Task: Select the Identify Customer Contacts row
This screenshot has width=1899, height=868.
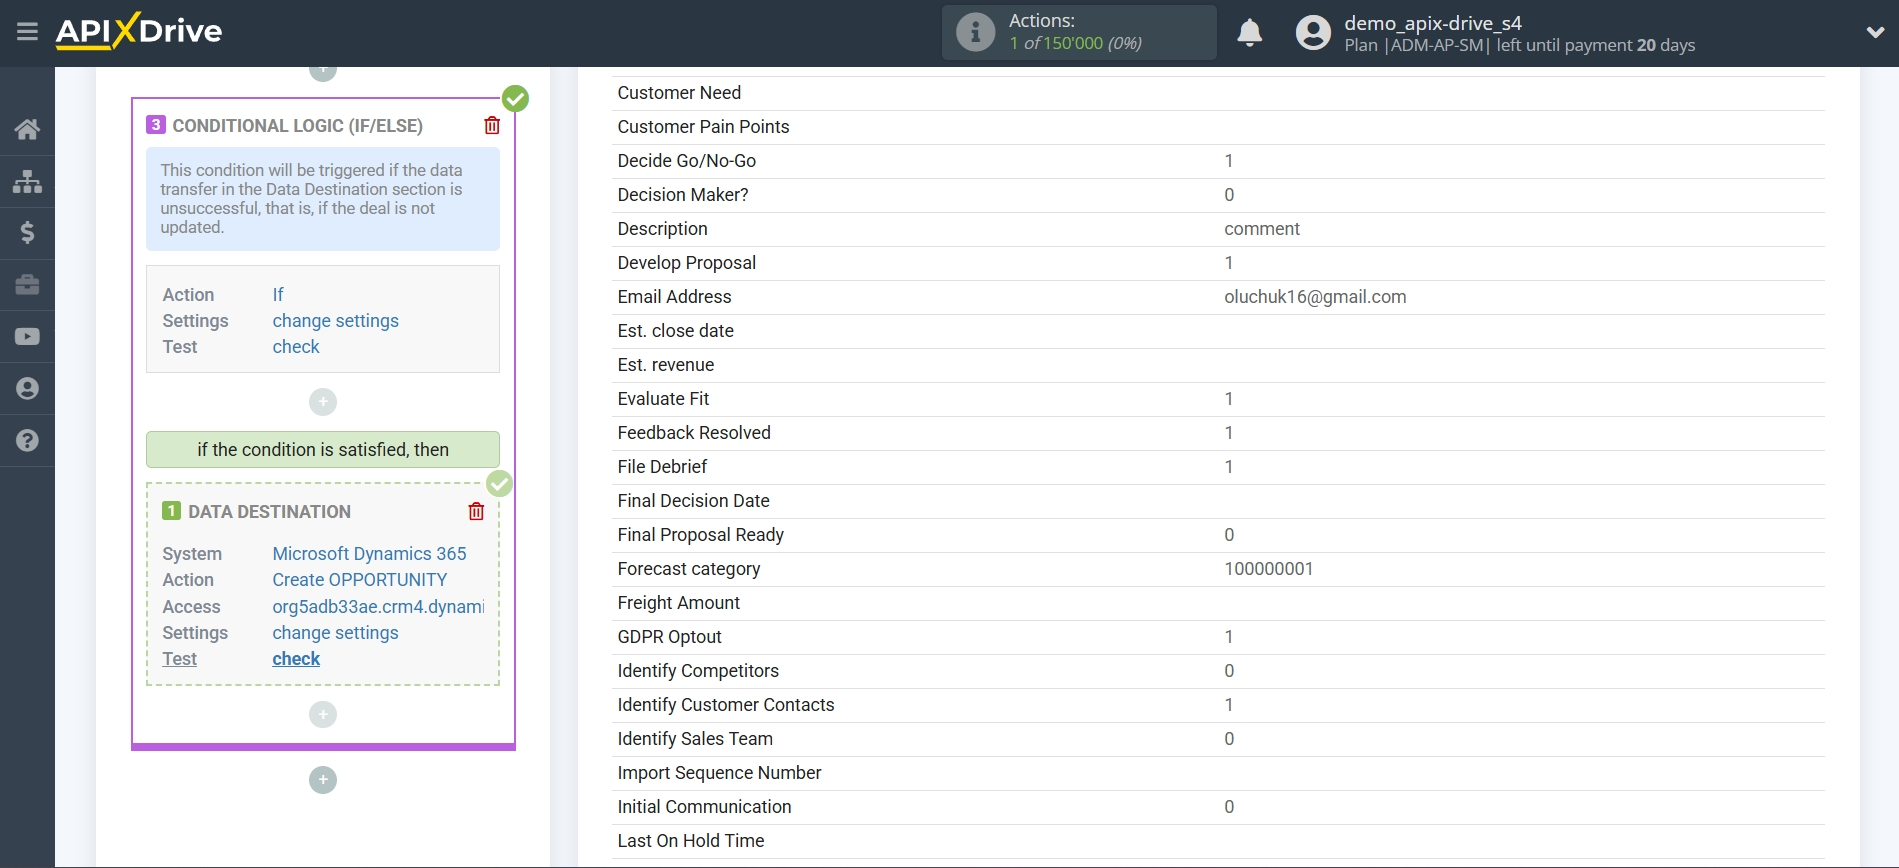Action: pos(1218,705)
